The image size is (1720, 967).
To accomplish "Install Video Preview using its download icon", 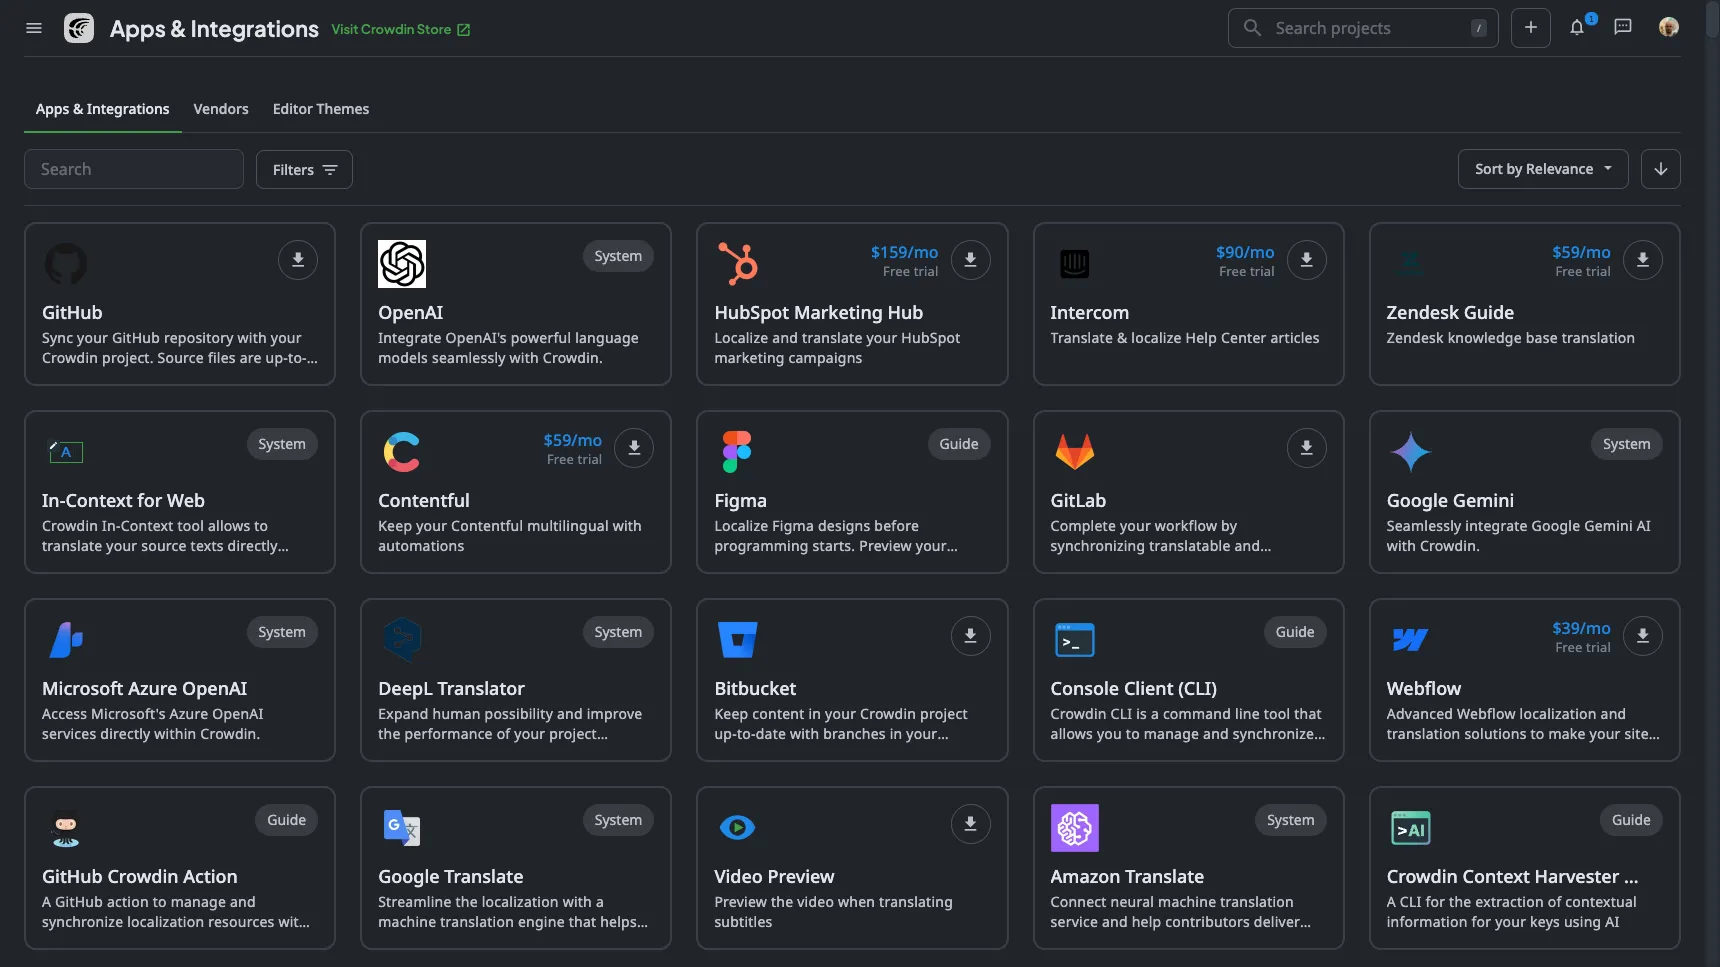I will (x=970, y=824).
